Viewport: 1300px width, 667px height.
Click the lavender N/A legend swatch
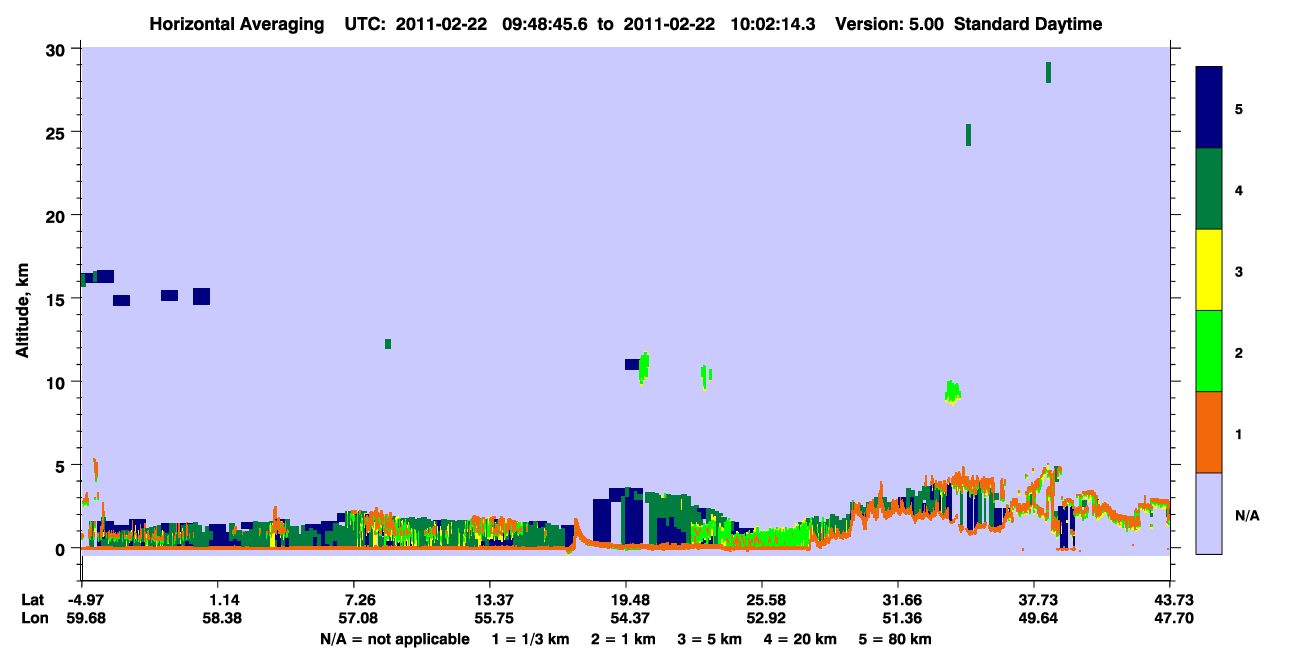(x=1209, y=513)
